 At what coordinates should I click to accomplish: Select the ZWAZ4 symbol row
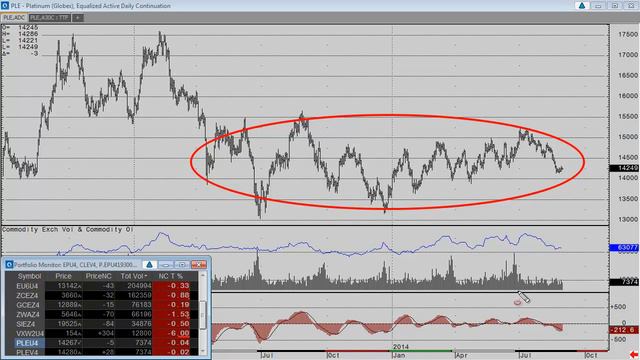pyautogui.click(x=28, y=314)
